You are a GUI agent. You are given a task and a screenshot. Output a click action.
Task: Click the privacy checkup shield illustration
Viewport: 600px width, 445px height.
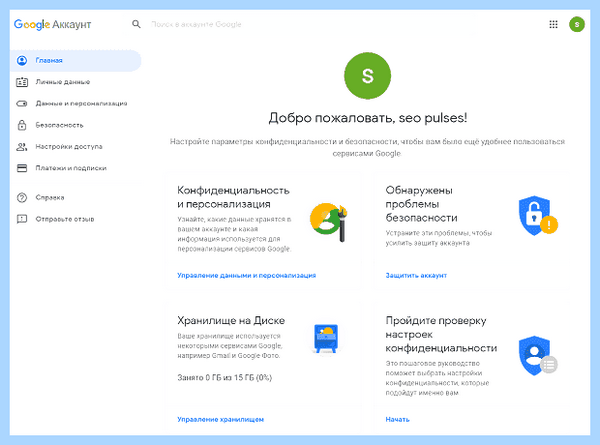[x=538, y=356]
